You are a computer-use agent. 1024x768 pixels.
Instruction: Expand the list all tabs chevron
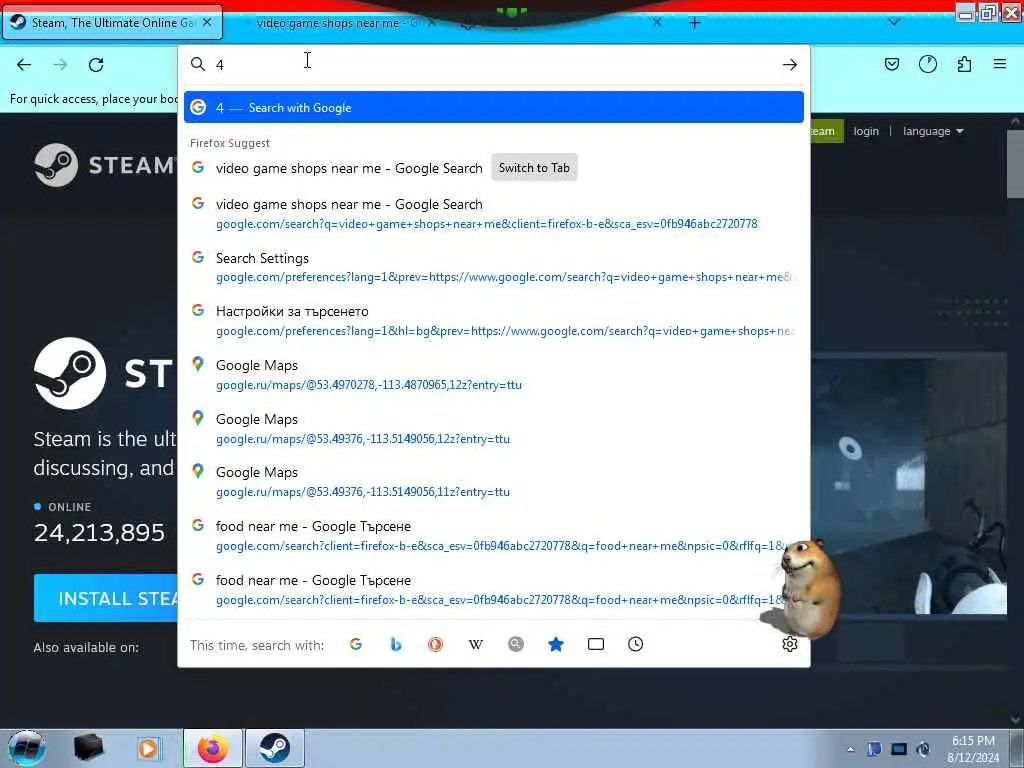[x=894, y=22]
